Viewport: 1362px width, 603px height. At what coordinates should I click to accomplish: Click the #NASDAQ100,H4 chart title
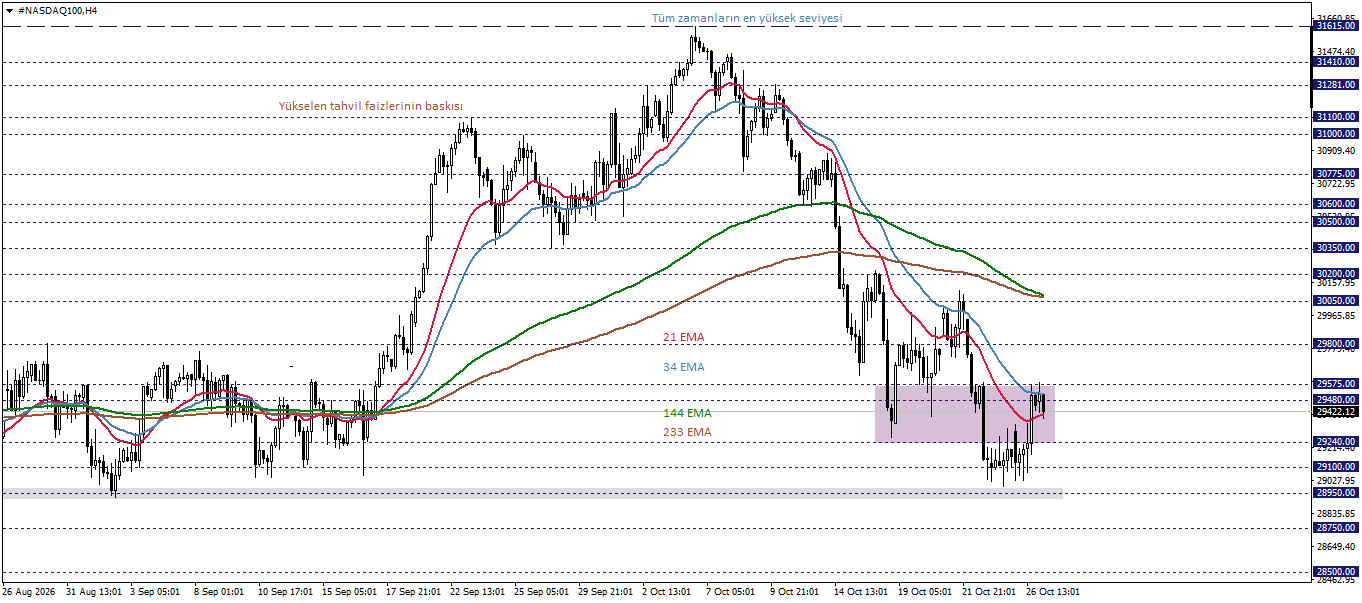58,9
